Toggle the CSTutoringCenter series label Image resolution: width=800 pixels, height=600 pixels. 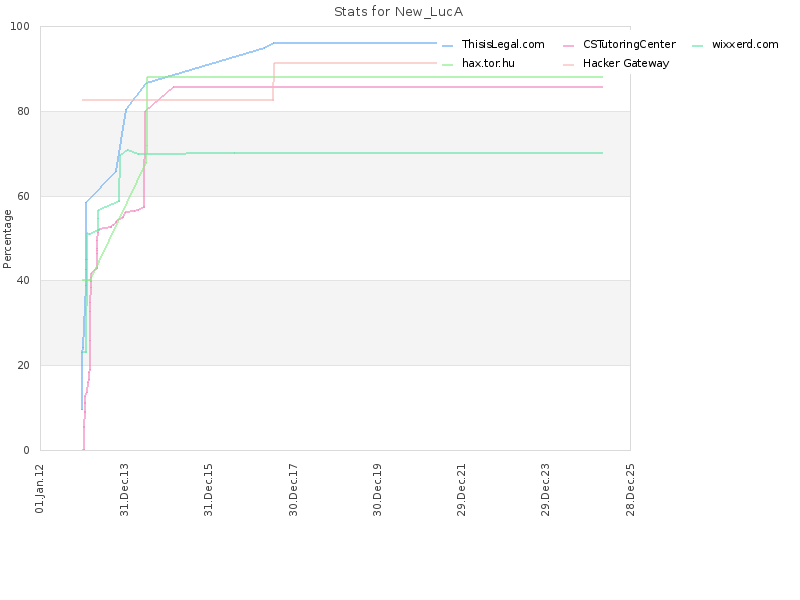pos(629,44)
